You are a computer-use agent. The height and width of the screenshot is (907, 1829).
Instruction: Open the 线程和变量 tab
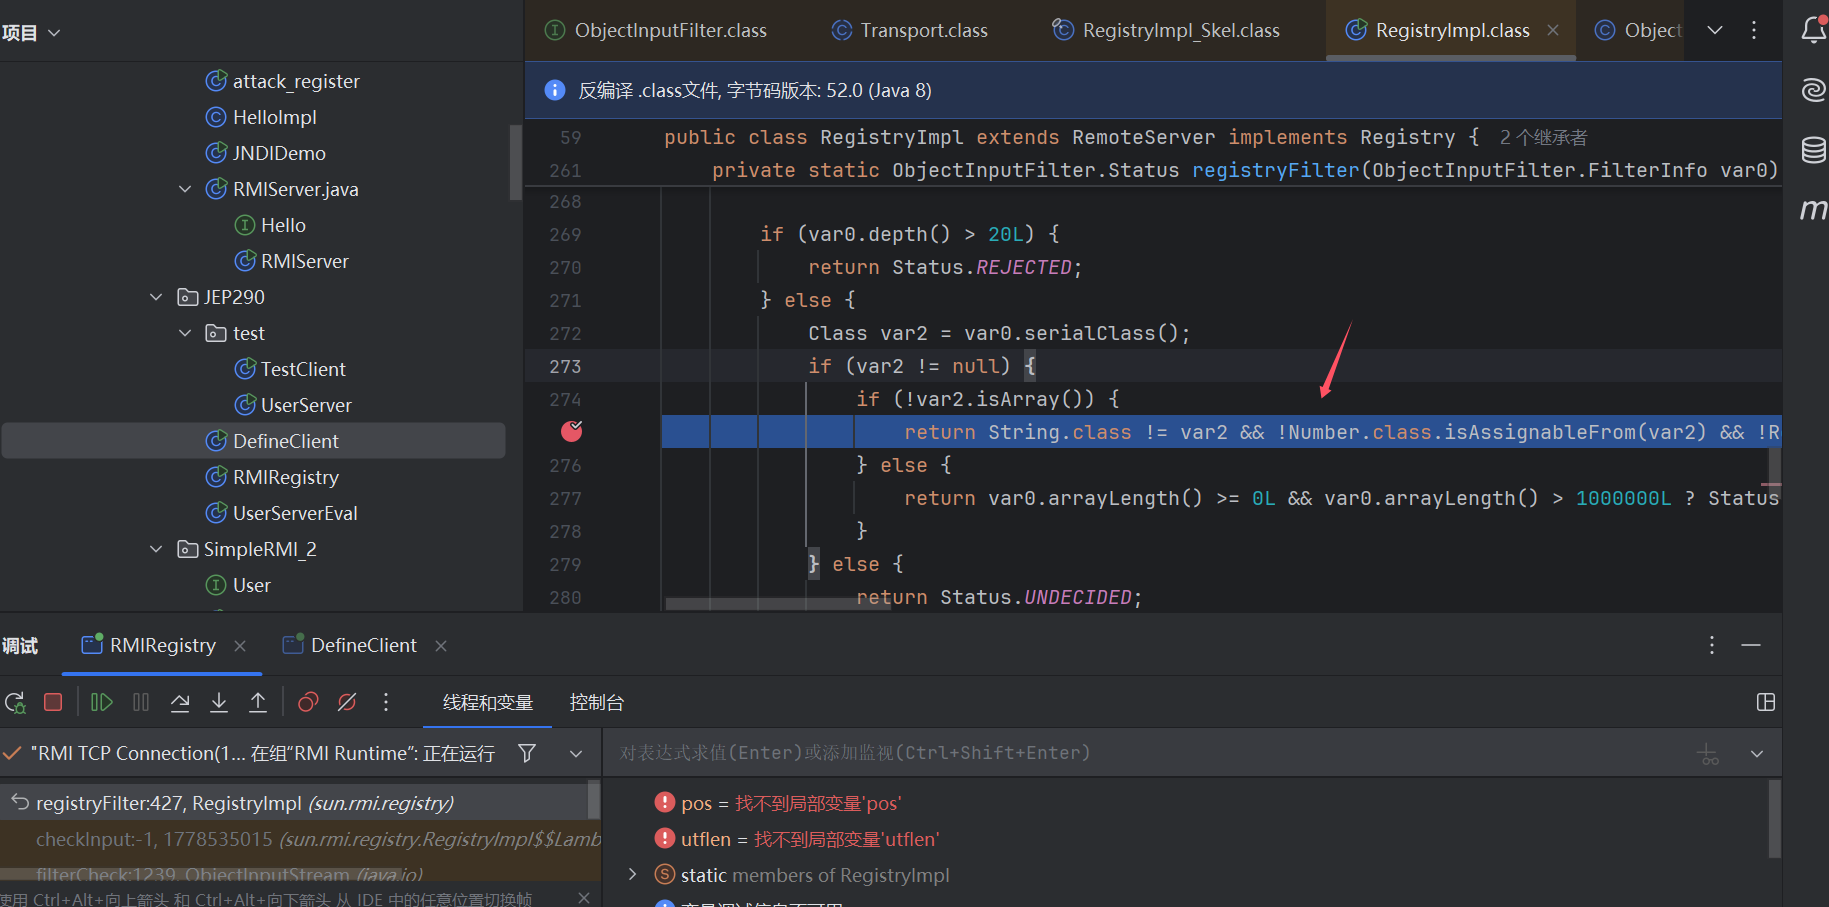coord(488,703)
